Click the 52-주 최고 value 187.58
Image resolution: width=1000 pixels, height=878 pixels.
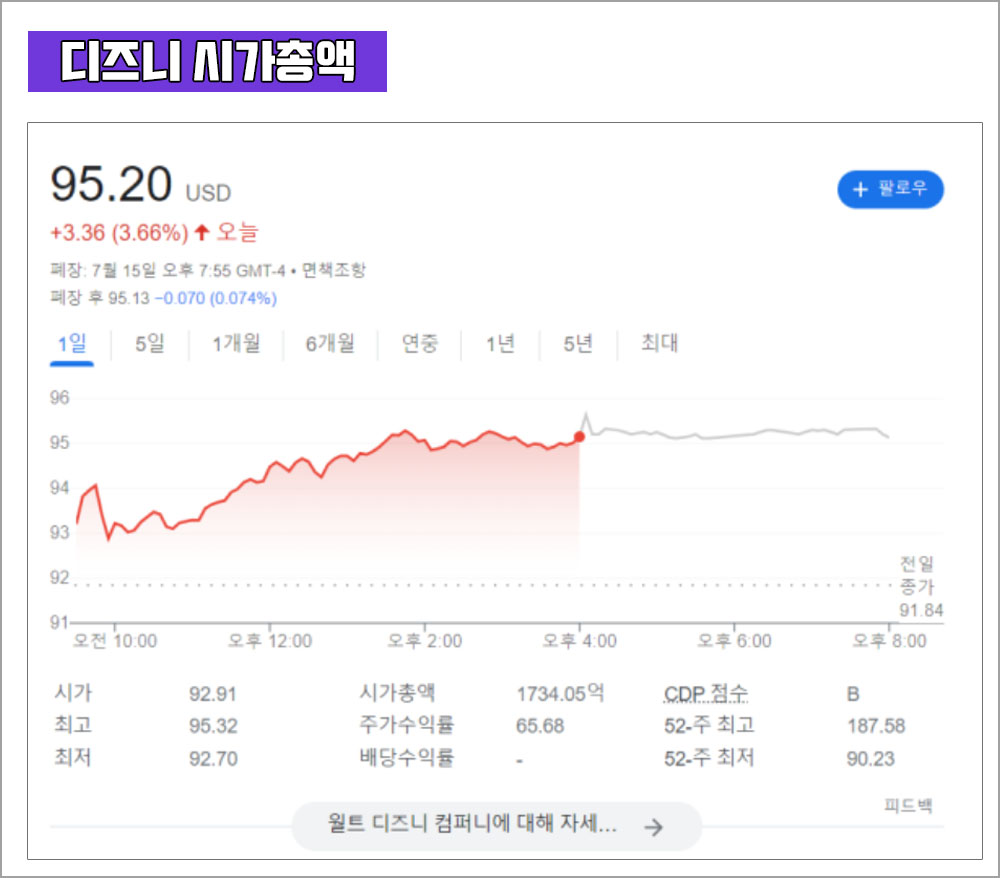[x=876, y=726]
